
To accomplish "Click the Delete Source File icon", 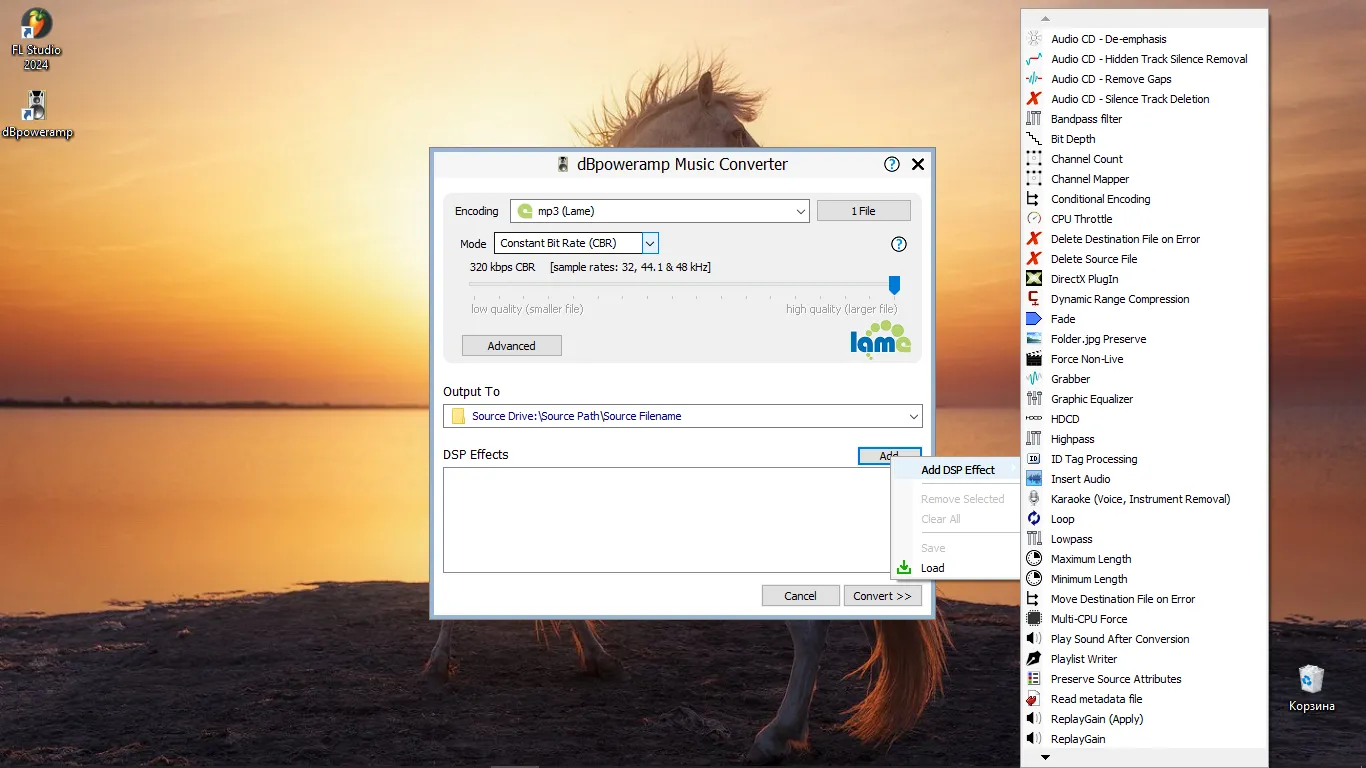I will 1034,259.
